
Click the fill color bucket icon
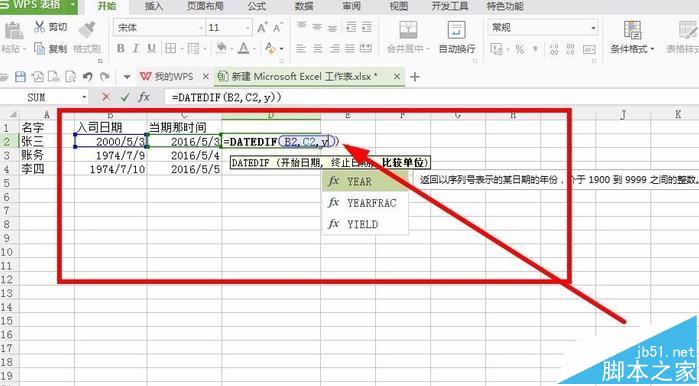221,48
